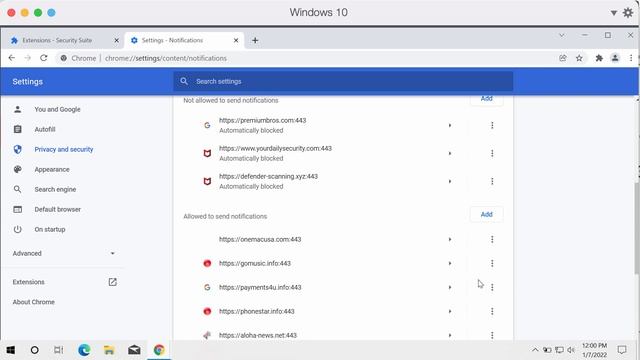640x360 pixels.
Task: Open more actions for phonestar.info
Action: pos(492,311)
